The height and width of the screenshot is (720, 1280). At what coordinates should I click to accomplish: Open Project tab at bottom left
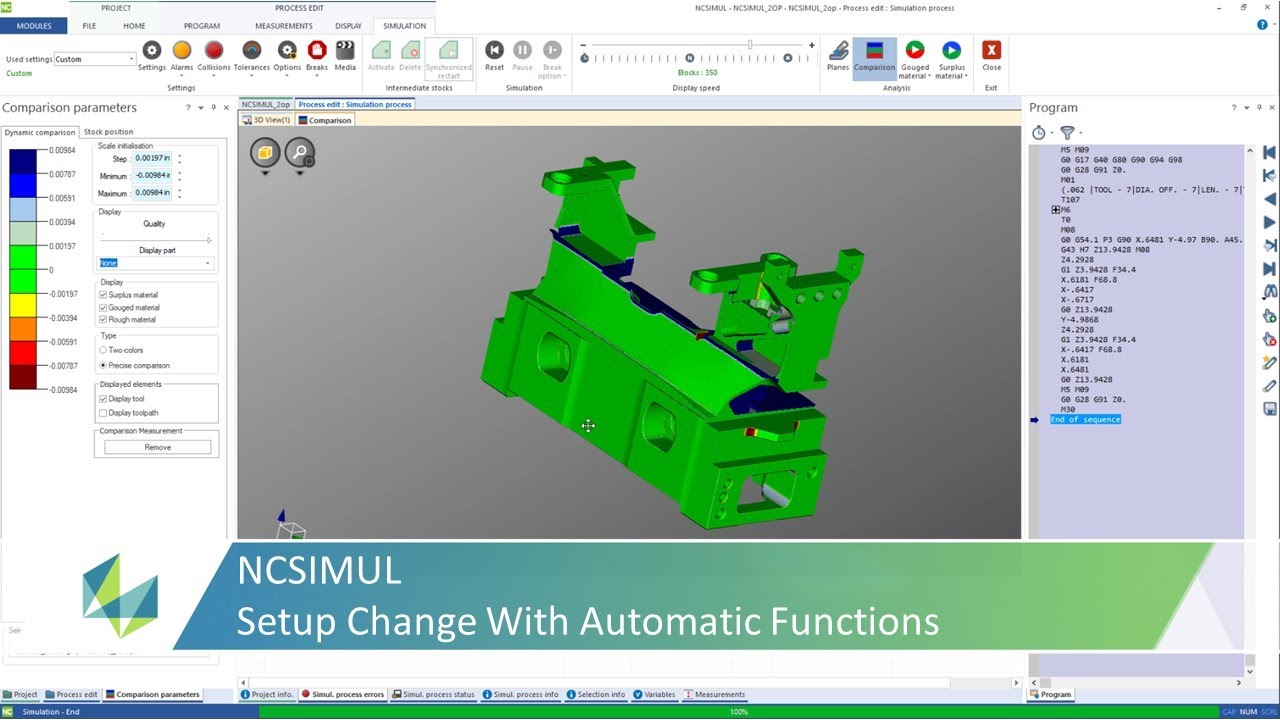point(20,694)
